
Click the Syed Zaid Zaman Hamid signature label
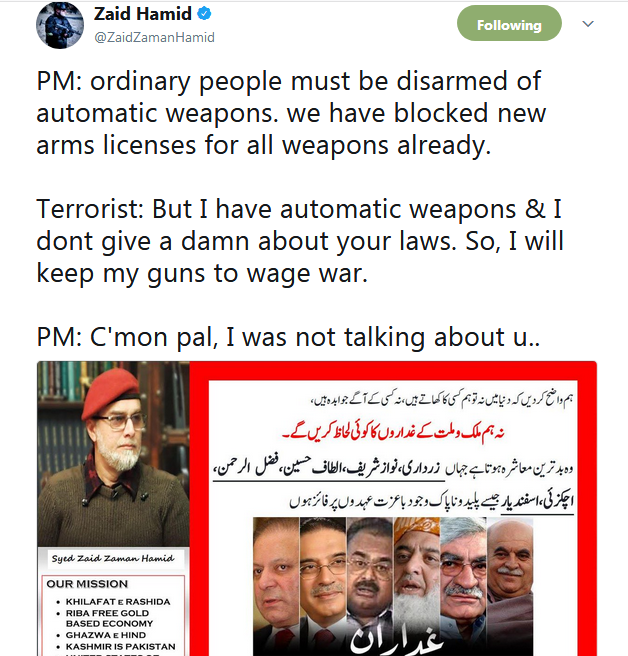(x=113, y=559)
